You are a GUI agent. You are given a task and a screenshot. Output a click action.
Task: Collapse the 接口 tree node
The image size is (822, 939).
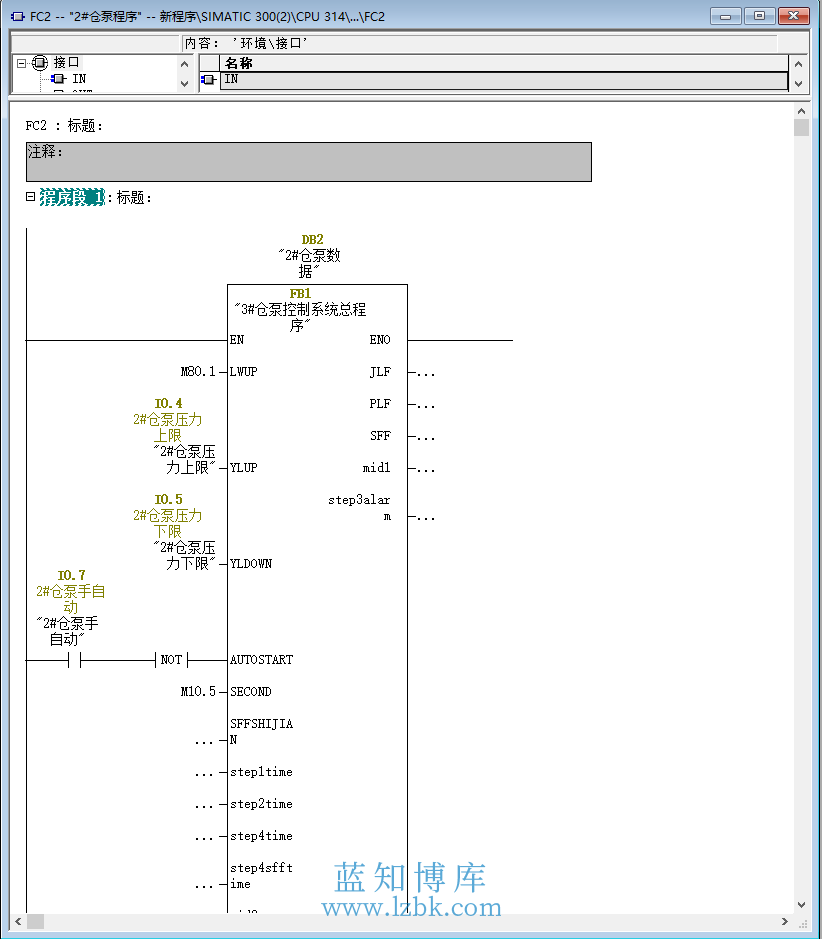pos(22,63)
